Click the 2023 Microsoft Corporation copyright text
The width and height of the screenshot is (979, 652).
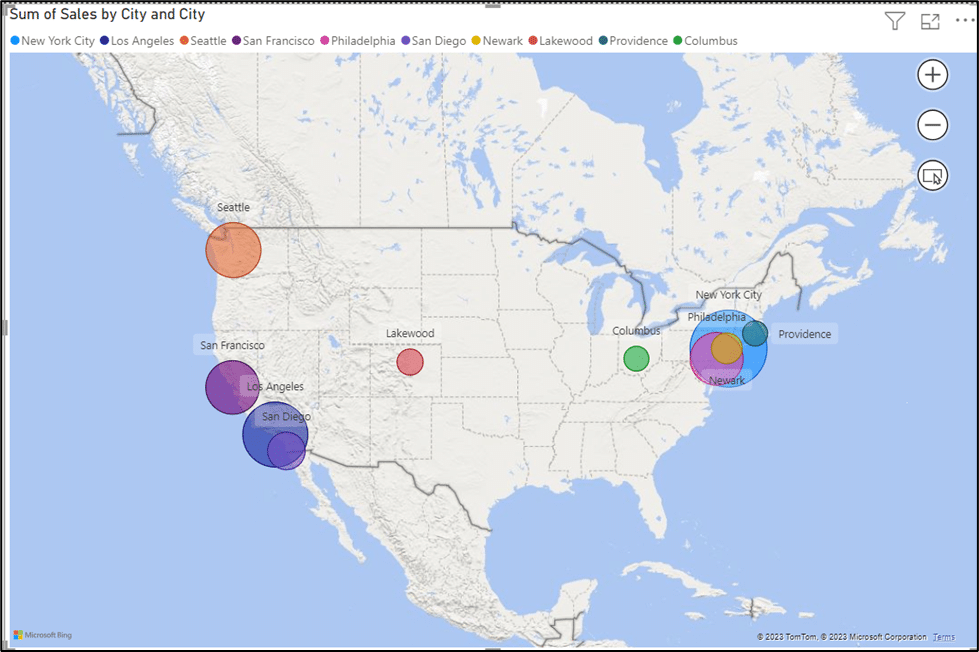click(x=873, y=636)
